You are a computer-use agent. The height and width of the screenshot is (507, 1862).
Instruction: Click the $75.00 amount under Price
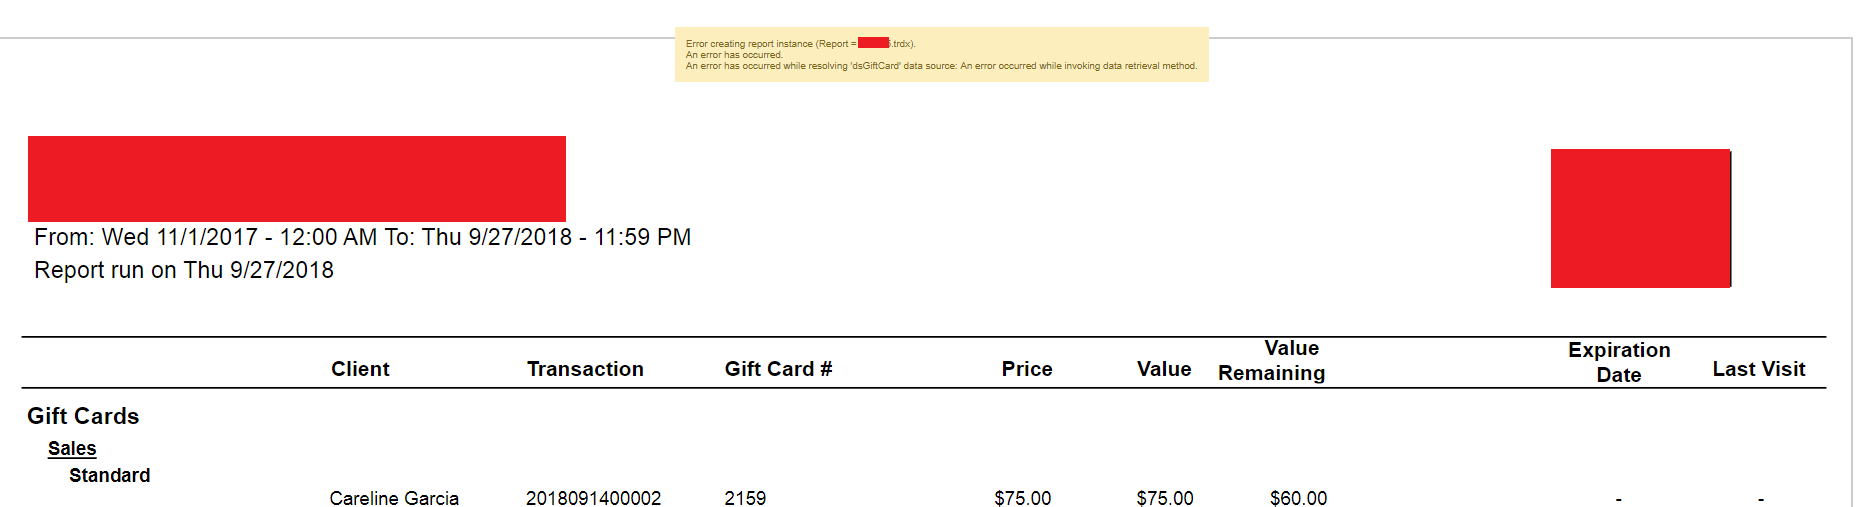[x=1022, y=498]
